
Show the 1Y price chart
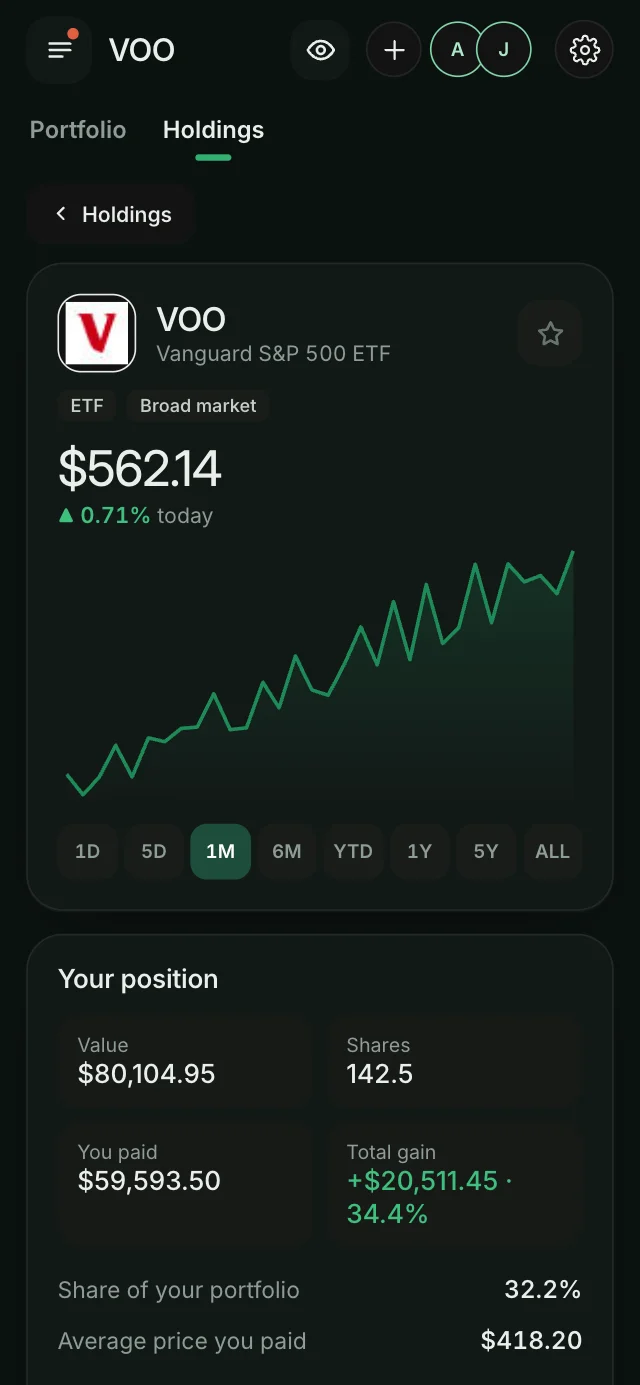pyautogui.click(x=419, y=851)
